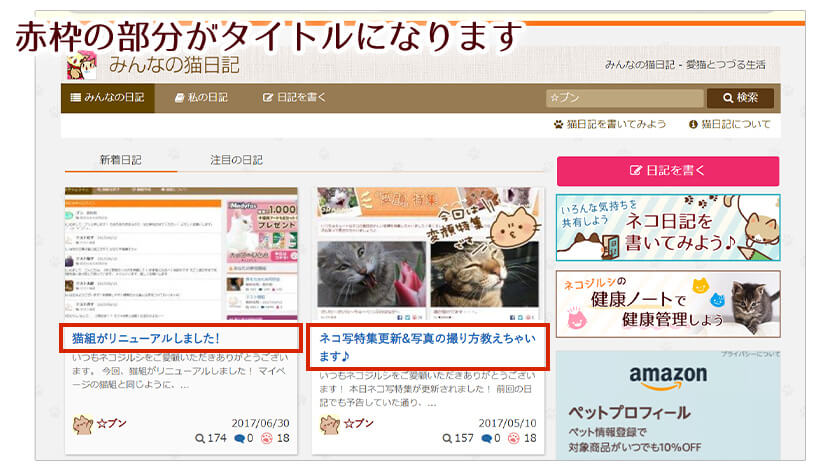Open the 私の日記 menu item
840x470 pixels.
(x=201, y=98)
